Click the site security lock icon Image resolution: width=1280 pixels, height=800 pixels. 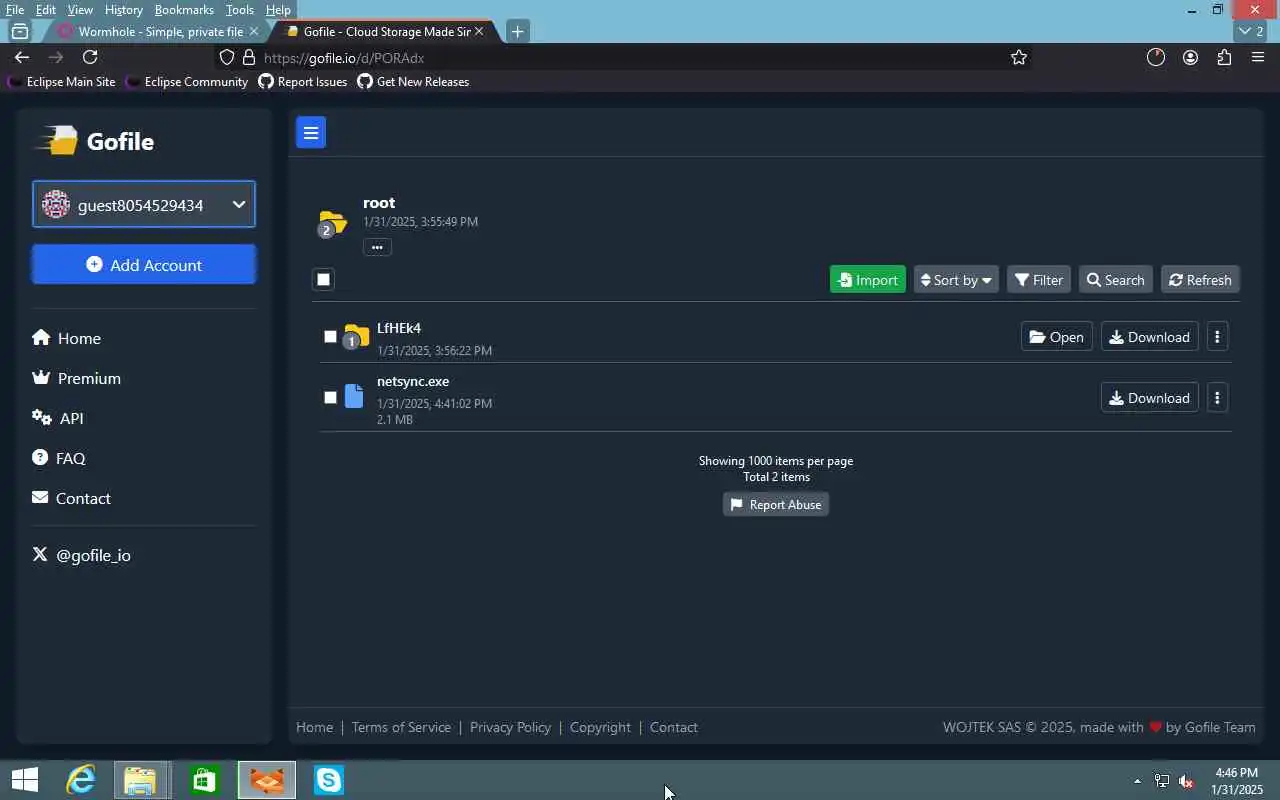(249, 58)
